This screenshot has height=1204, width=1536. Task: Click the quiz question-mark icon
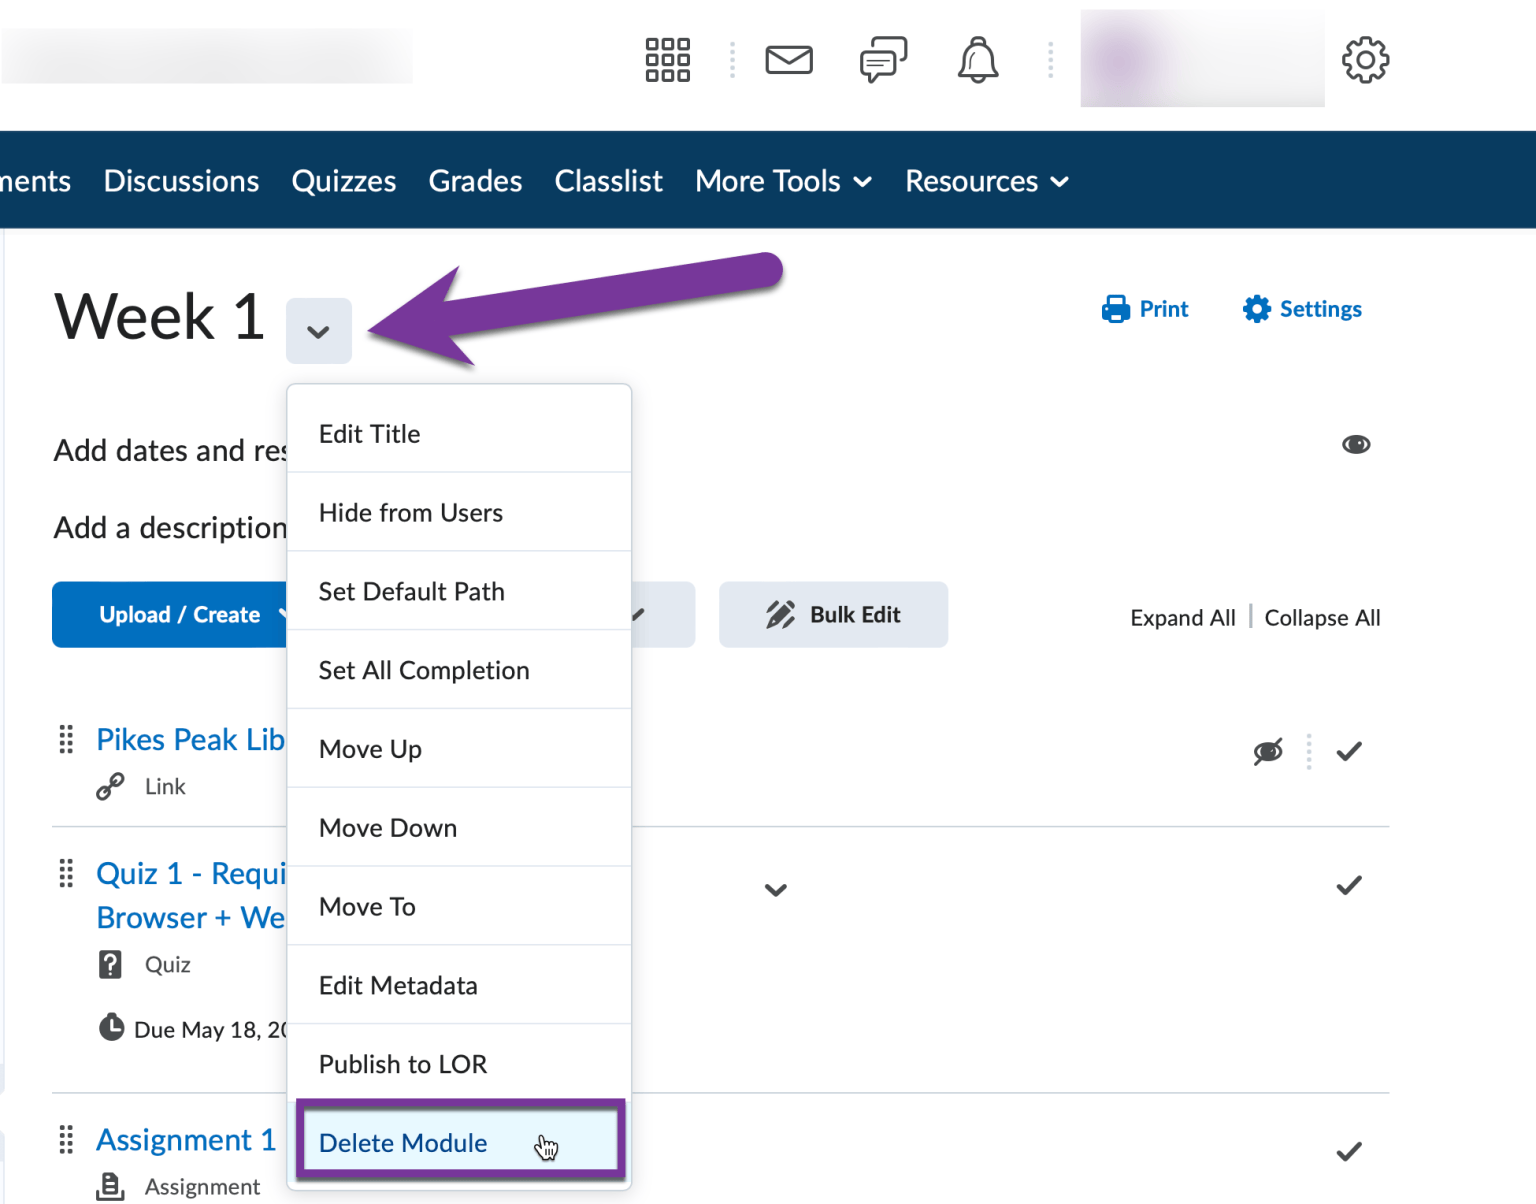110,964
